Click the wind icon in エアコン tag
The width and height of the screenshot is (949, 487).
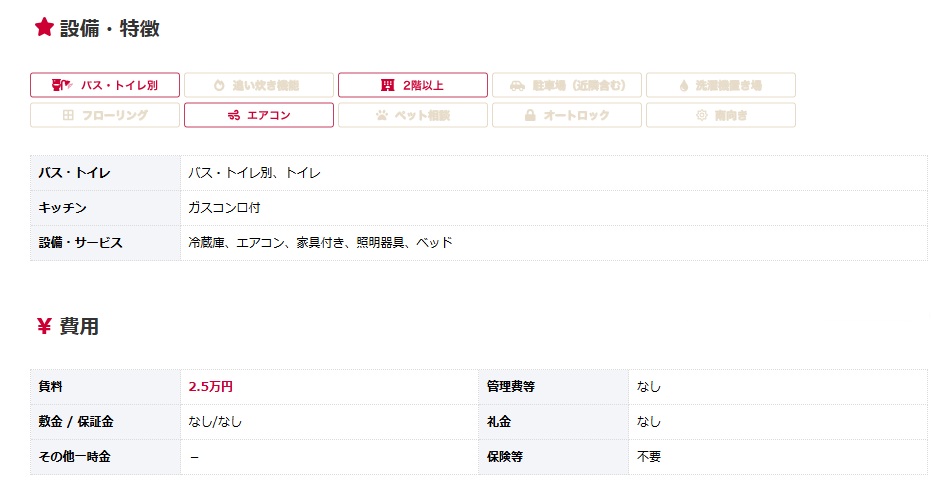pyautogui.click(x=233, y=115)
